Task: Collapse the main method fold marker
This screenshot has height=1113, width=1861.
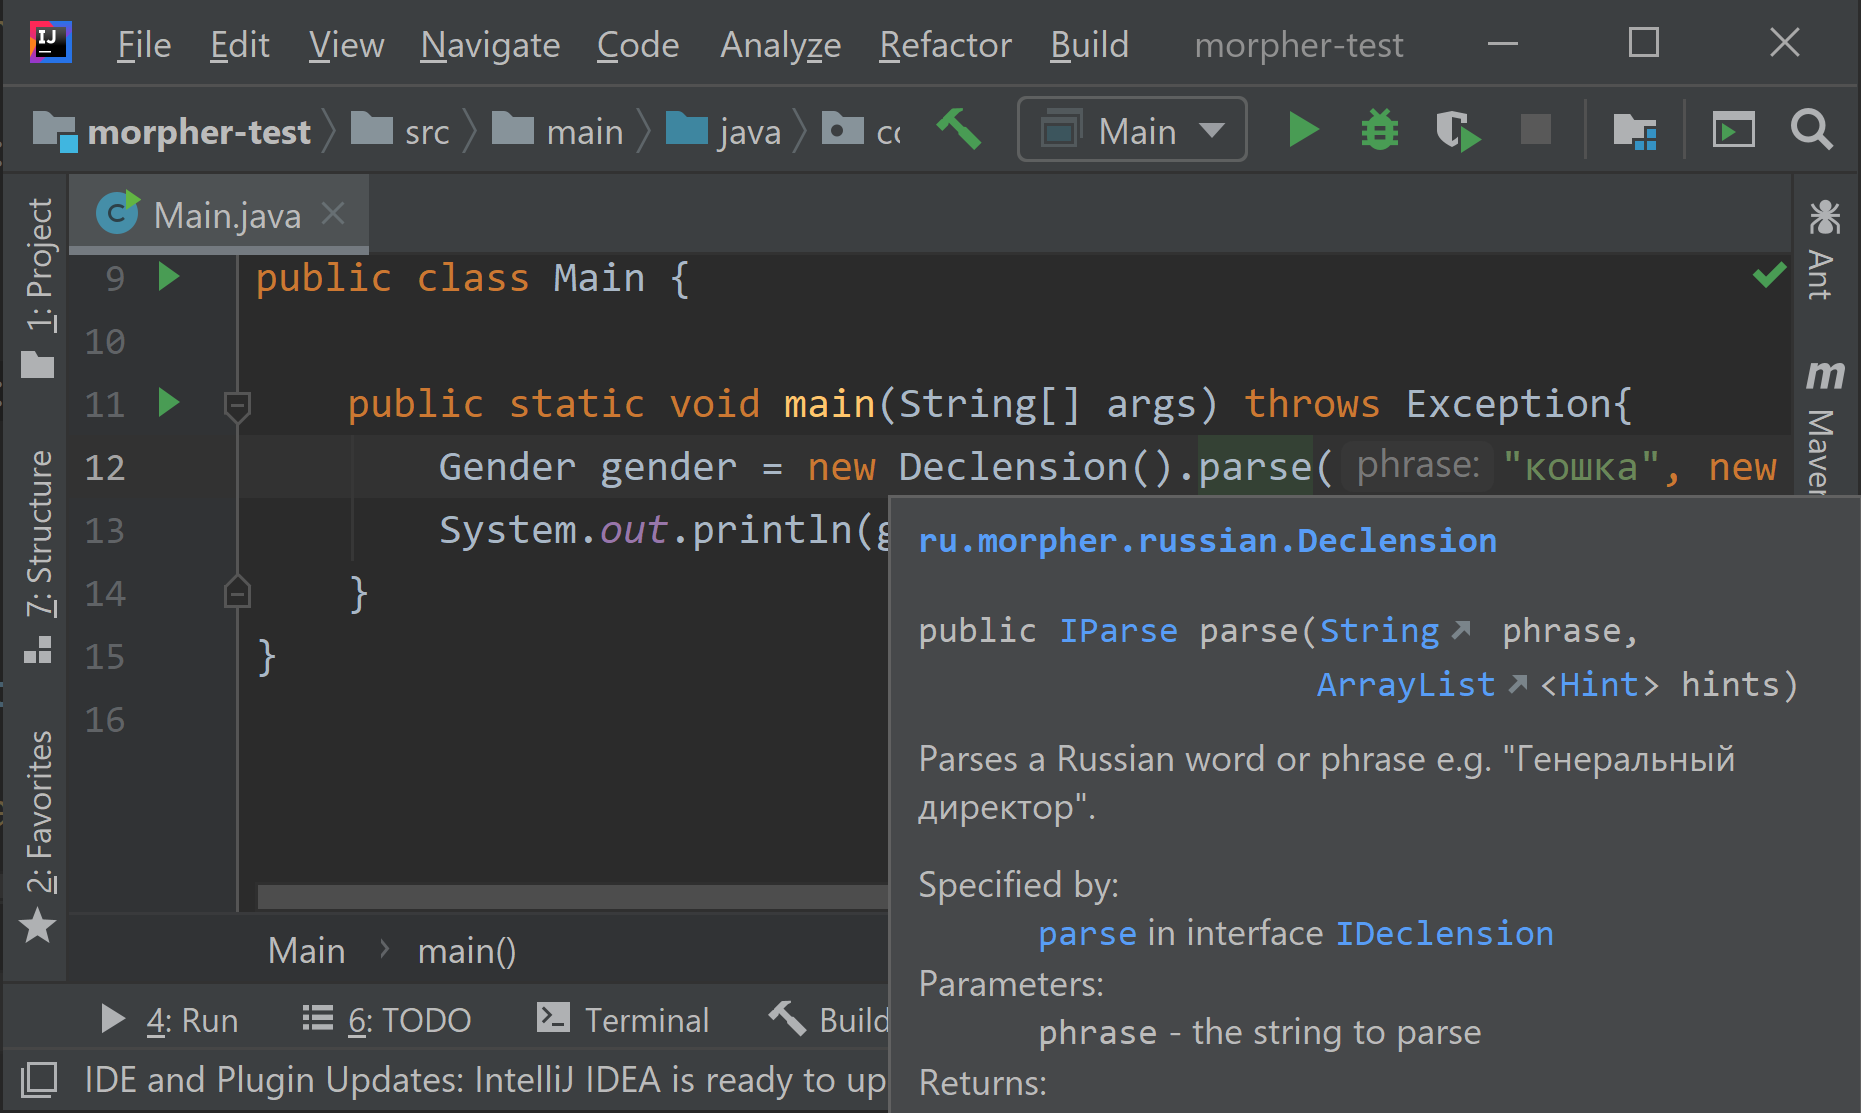Action: coord(237,404)
